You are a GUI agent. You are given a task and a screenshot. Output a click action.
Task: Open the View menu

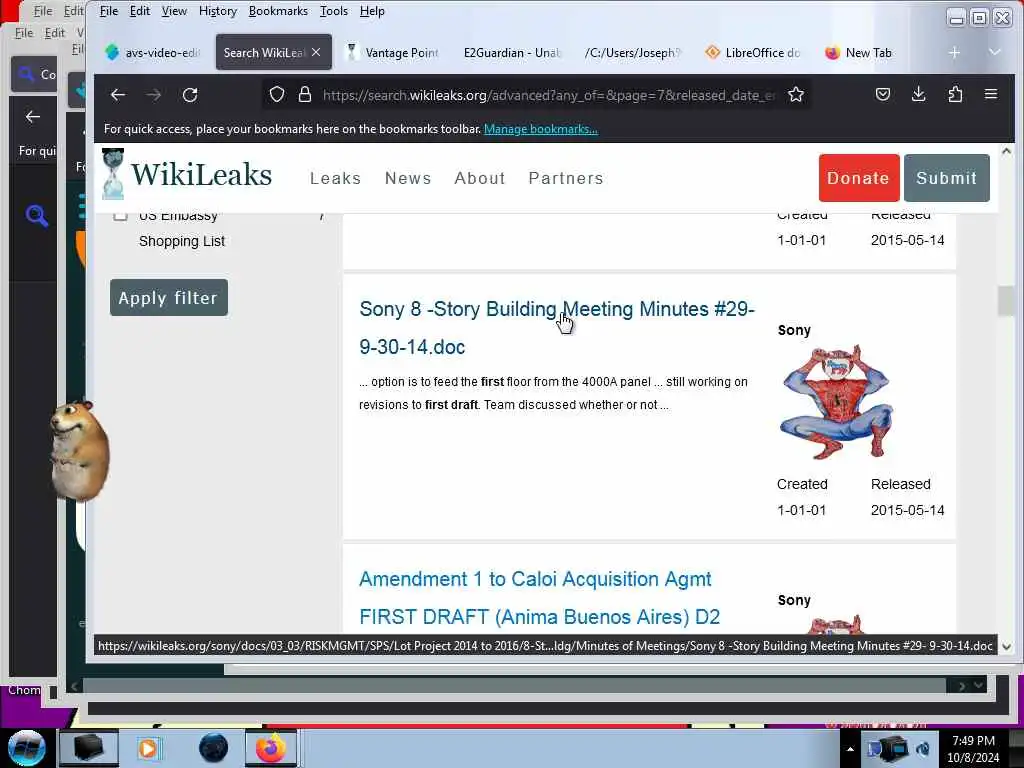coord(174,11)
